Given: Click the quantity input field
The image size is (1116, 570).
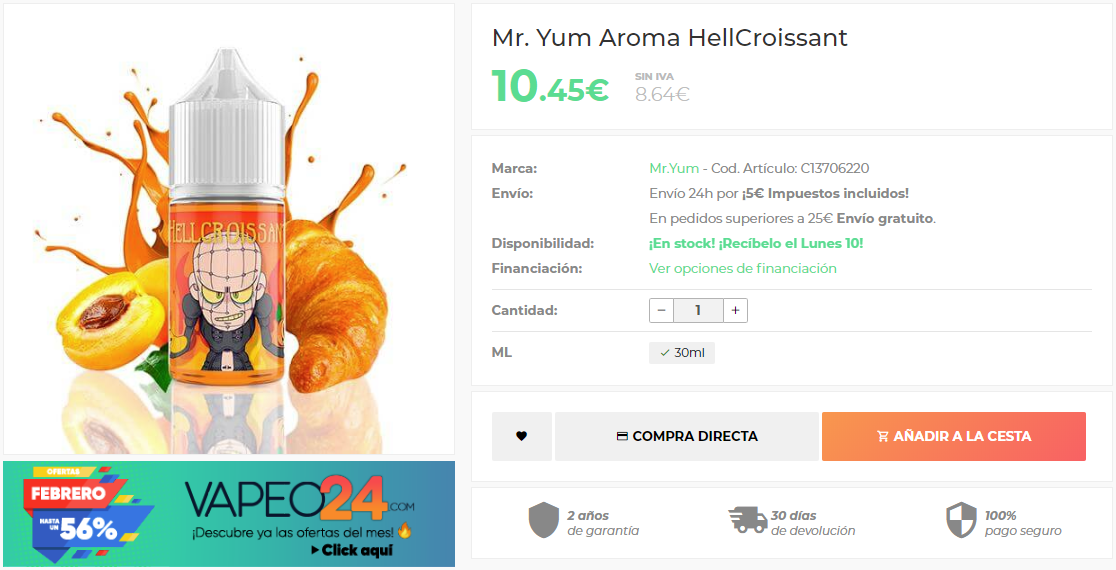Looking at the screenshot, I should [x=698, y=310].
